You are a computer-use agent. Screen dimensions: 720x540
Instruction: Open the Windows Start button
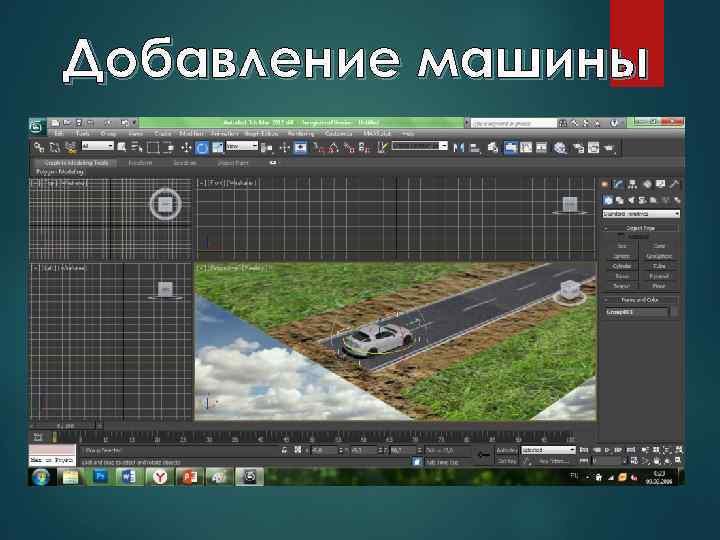[x=41, y=478]
